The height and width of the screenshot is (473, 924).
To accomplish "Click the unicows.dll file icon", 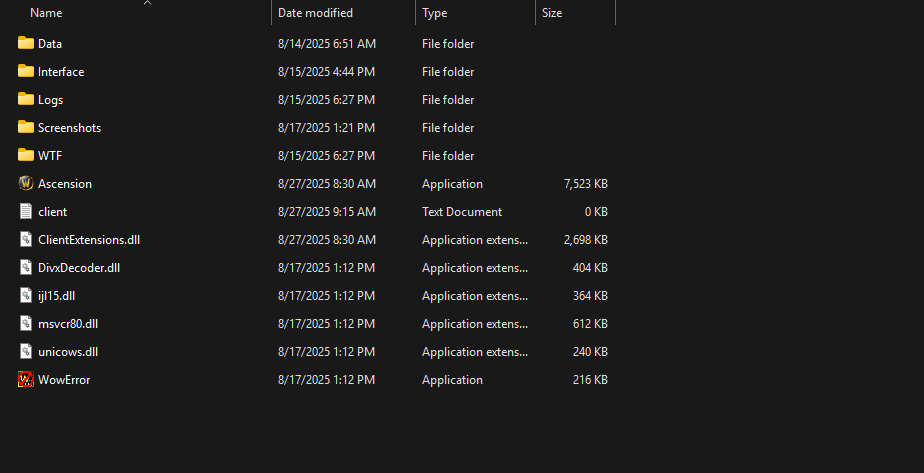I will [x=26, y=352].
